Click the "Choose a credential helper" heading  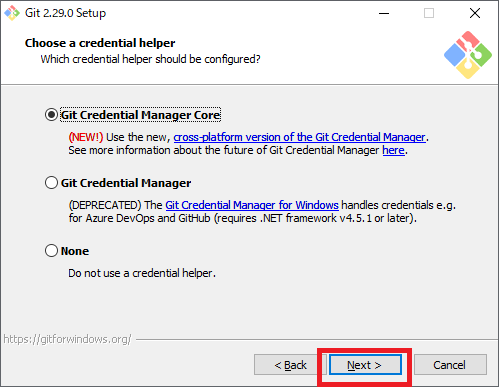point(100,43)
